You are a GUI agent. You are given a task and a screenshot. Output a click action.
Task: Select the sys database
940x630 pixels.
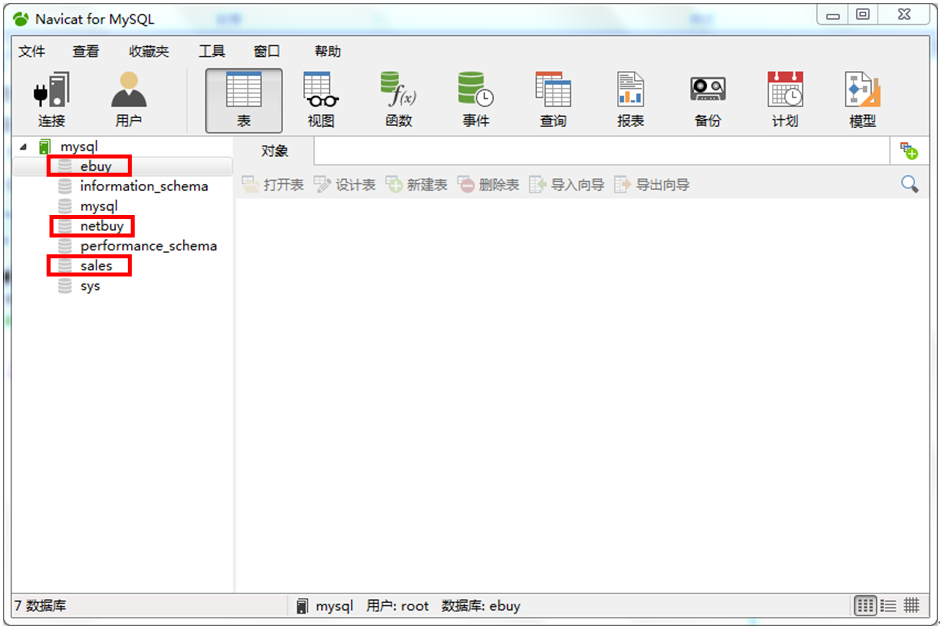click(x=90, y=286)
